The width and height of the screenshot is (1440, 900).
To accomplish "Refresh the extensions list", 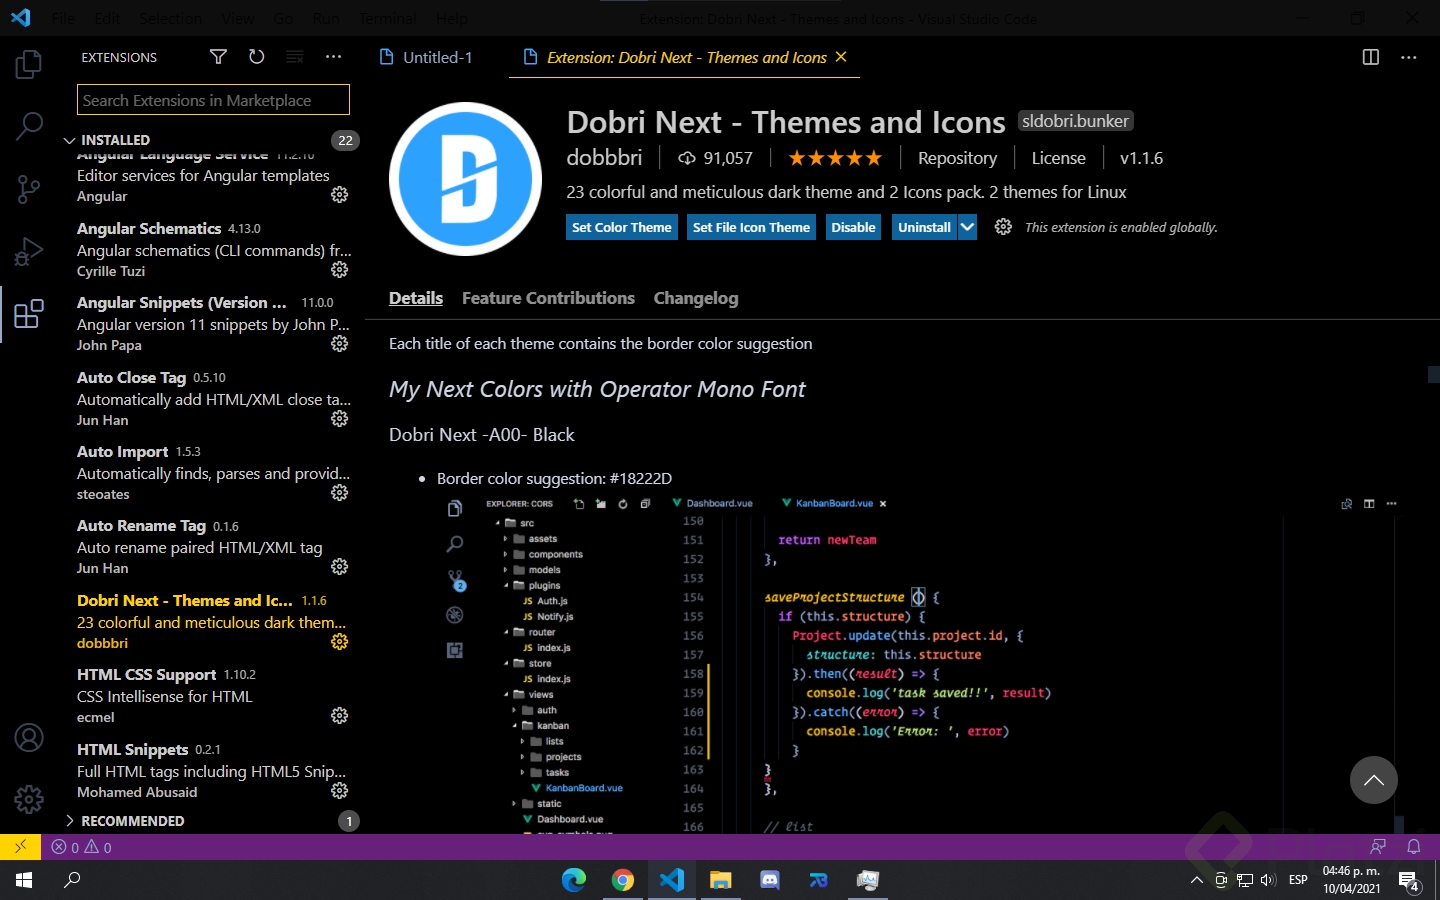I will tap(256, 57).
